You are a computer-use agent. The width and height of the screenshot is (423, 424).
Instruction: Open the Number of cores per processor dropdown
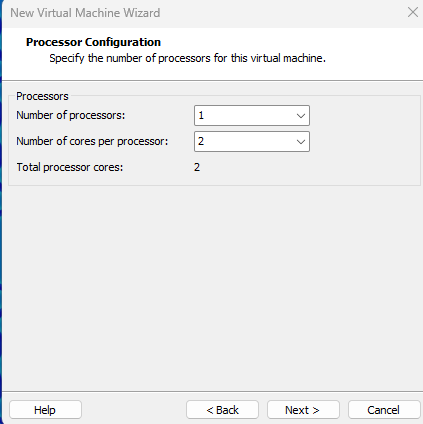252,141
